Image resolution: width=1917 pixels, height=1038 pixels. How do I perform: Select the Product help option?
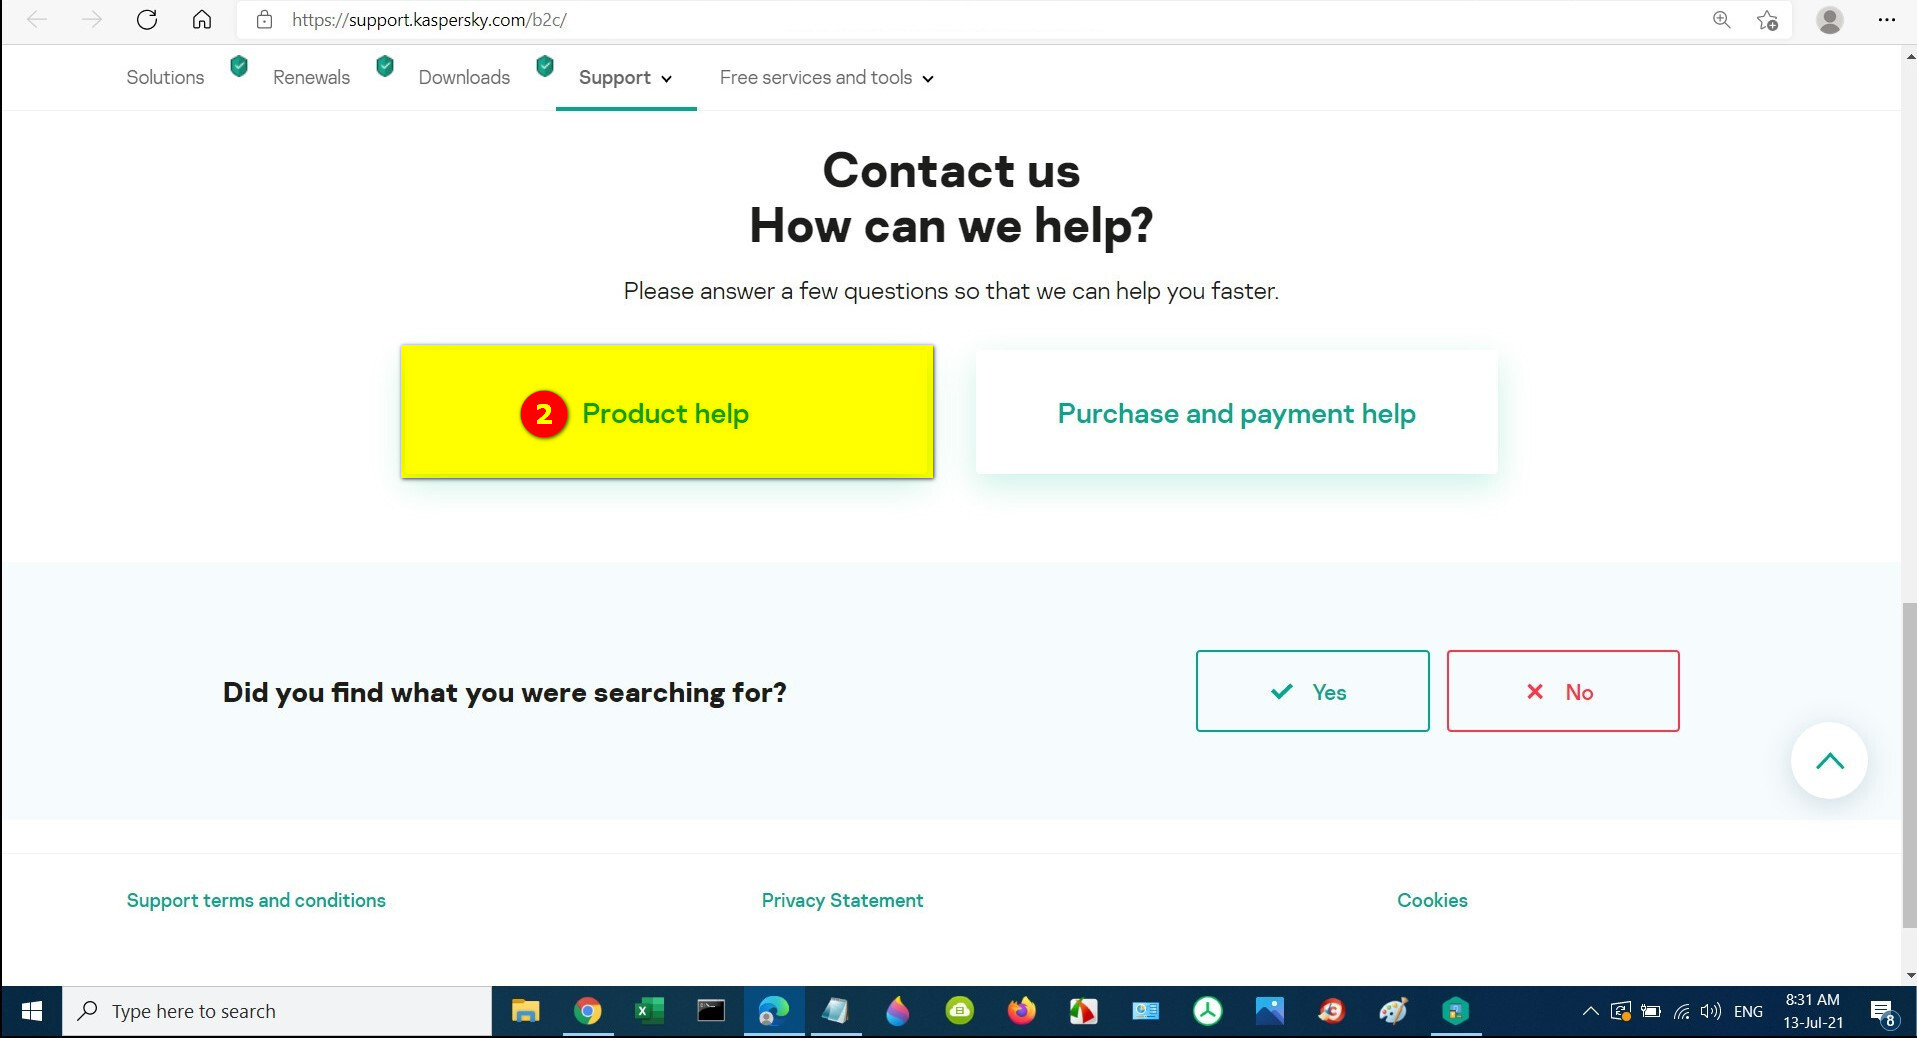pyautogui.click(x=667, y=412)
